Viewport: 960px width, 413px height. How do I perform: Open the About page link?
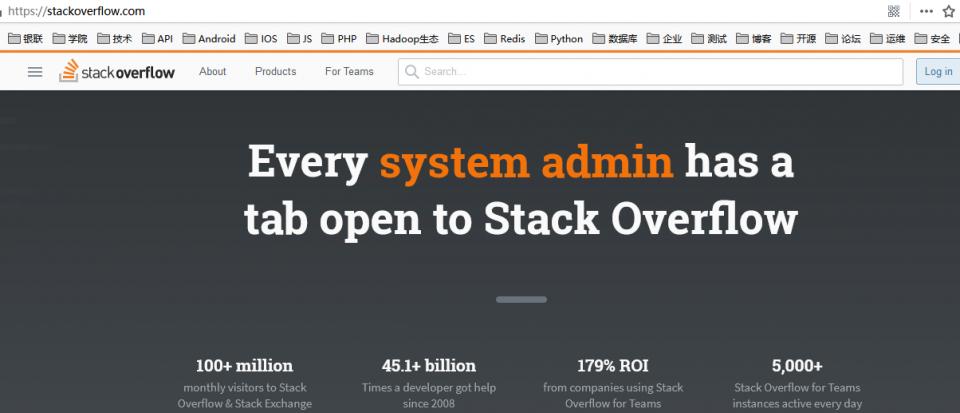point(212,72)
